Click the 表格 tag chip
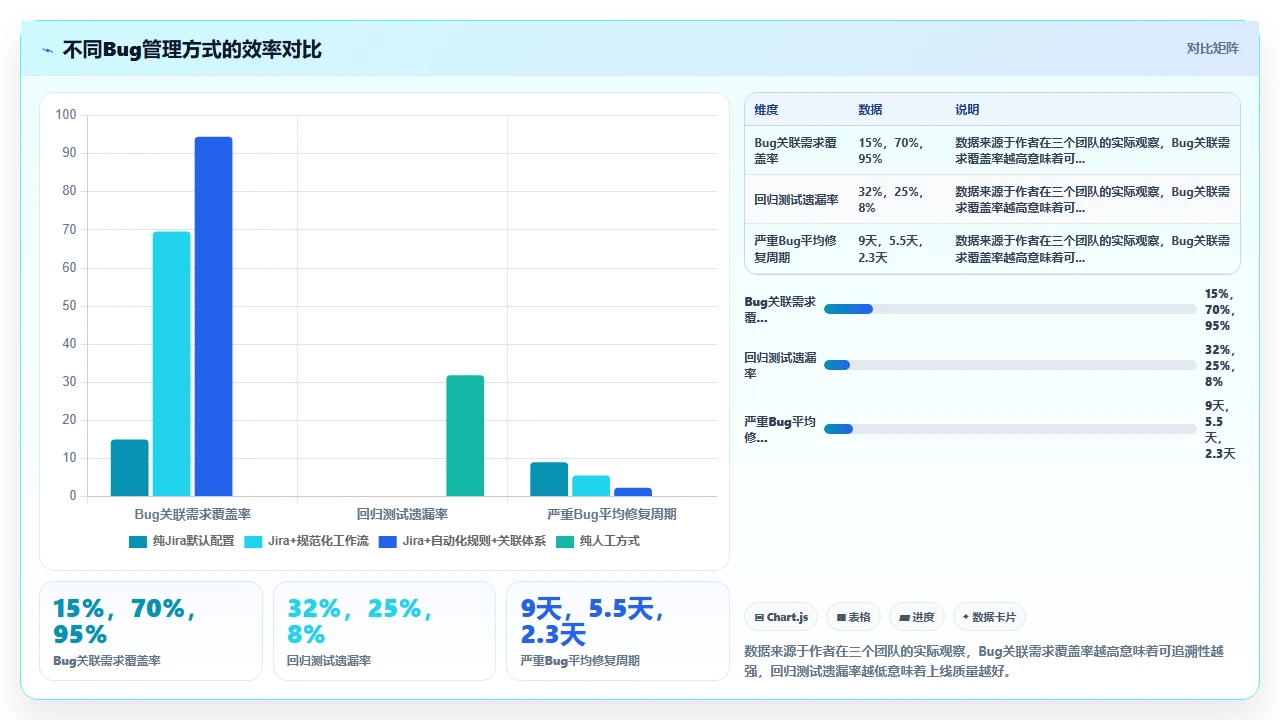The width and height of the screenshot is (1280, 720). 854,617
